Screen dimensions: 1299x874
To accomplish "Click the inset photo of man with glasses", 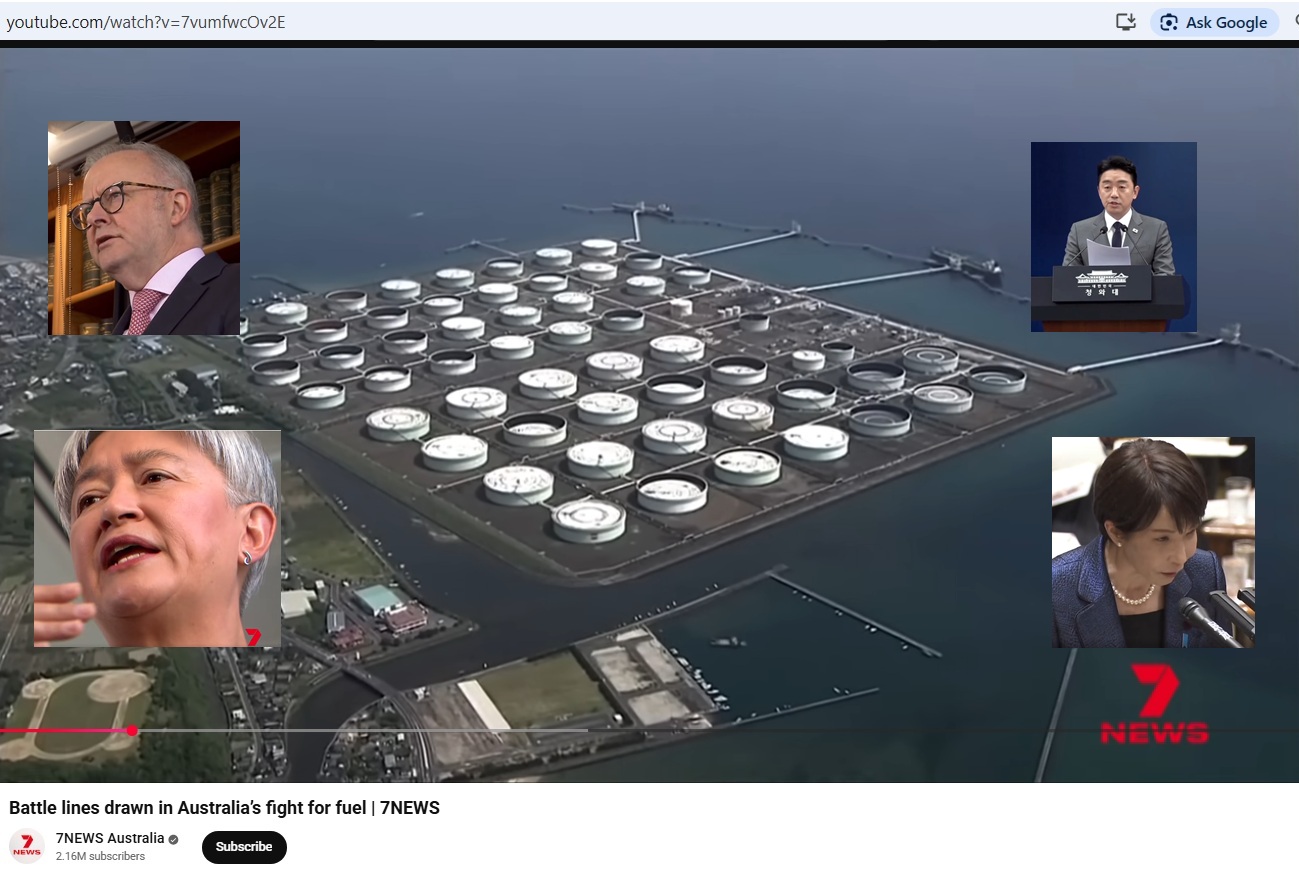I will point(144,228).
